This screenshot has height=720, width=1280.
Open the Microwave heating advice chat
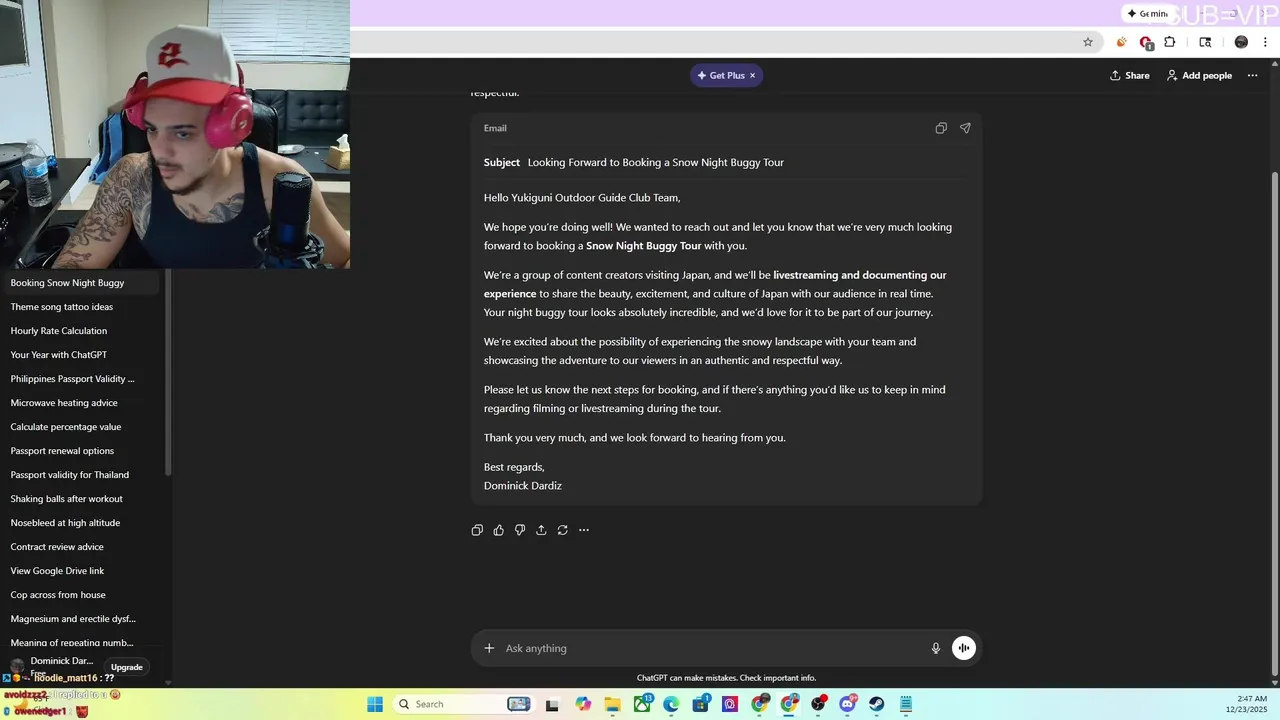(x=79, y=403)
